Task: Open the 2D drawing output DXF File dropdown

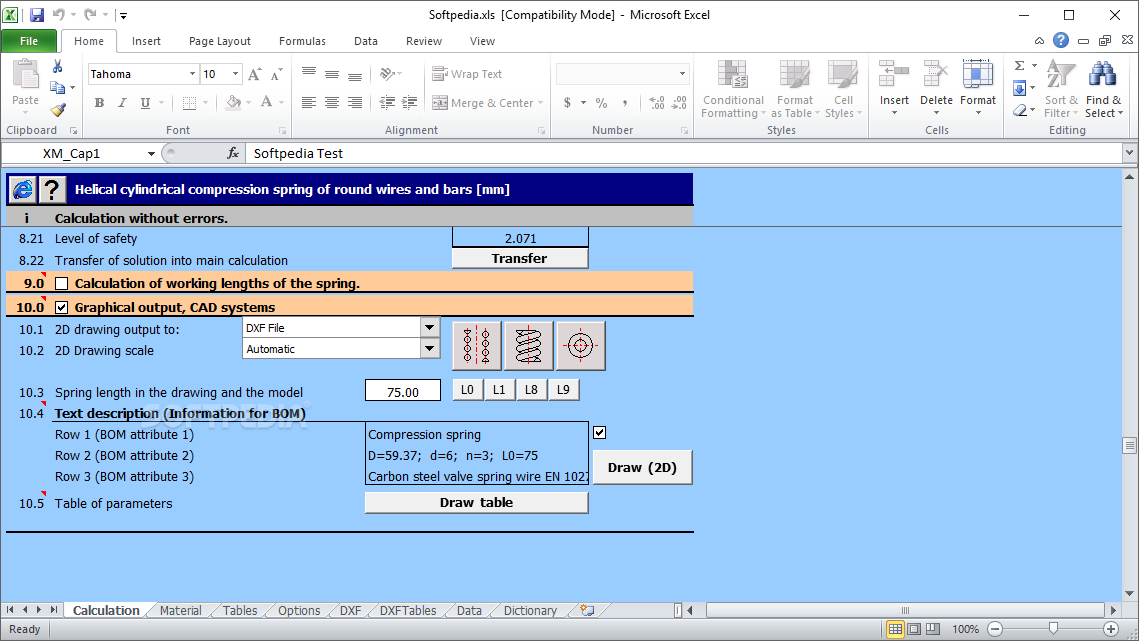Action: tap(429, 328)
